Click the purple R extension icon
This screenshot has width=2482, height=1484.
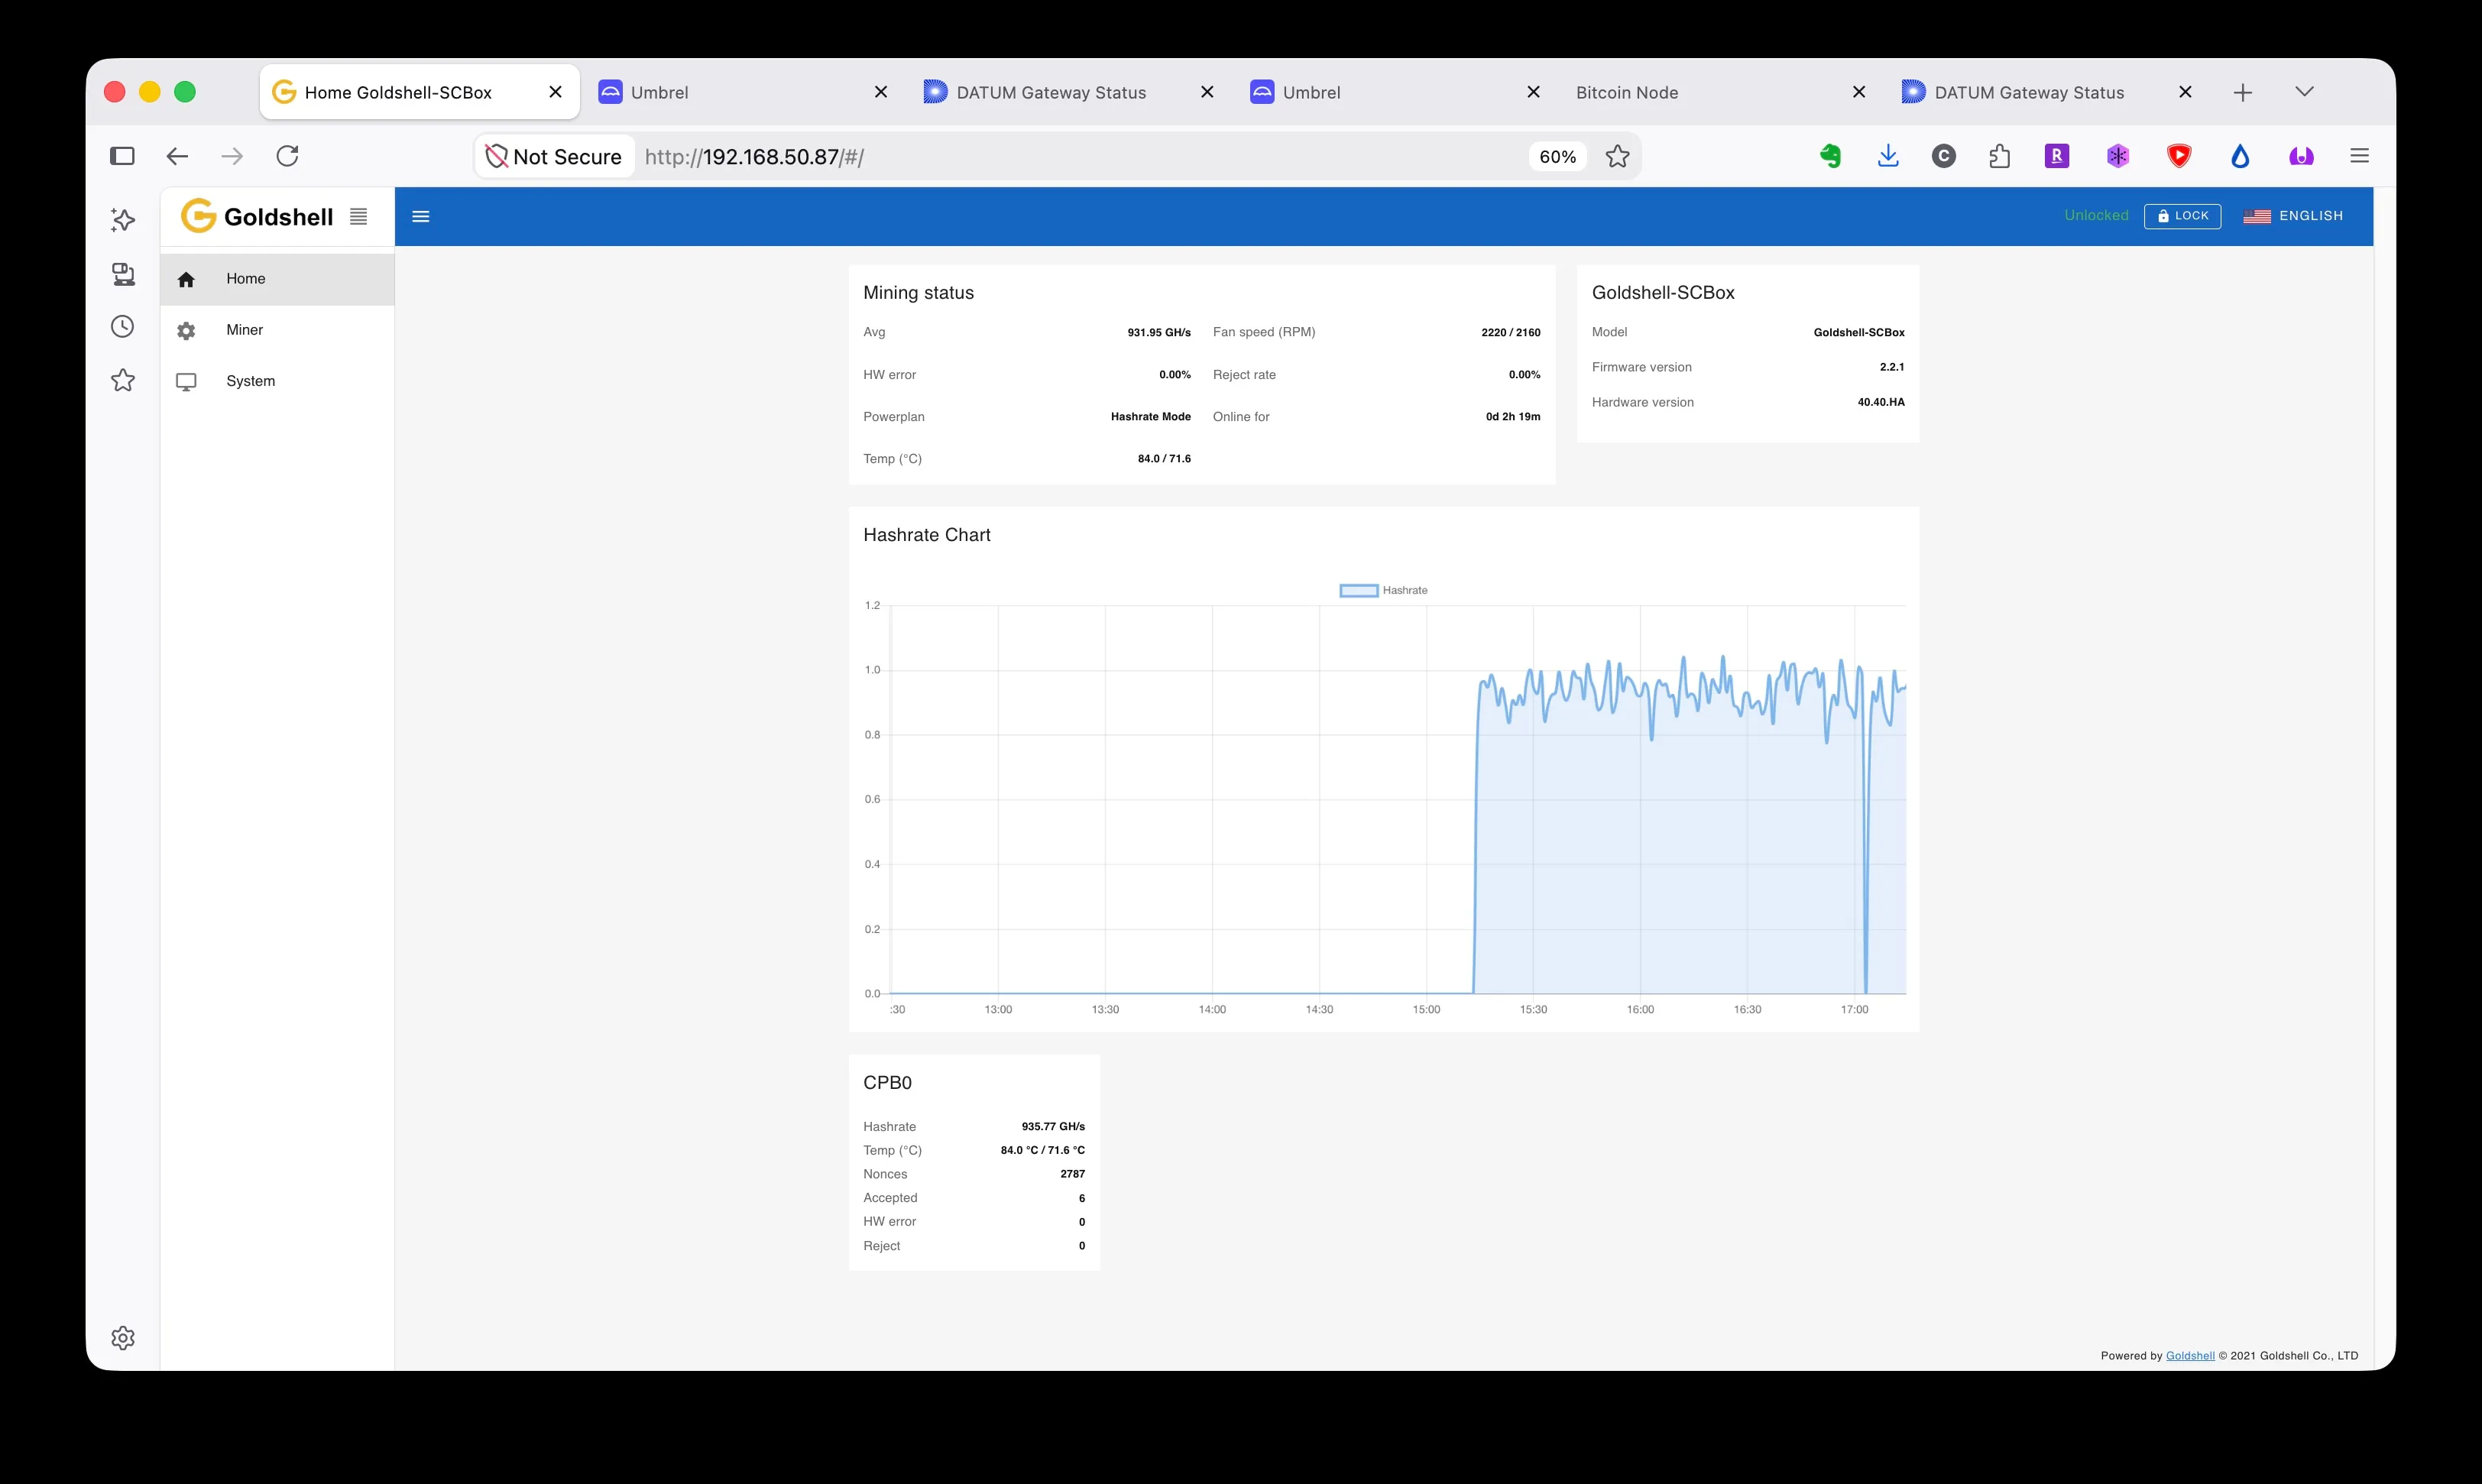point(2056,156)
